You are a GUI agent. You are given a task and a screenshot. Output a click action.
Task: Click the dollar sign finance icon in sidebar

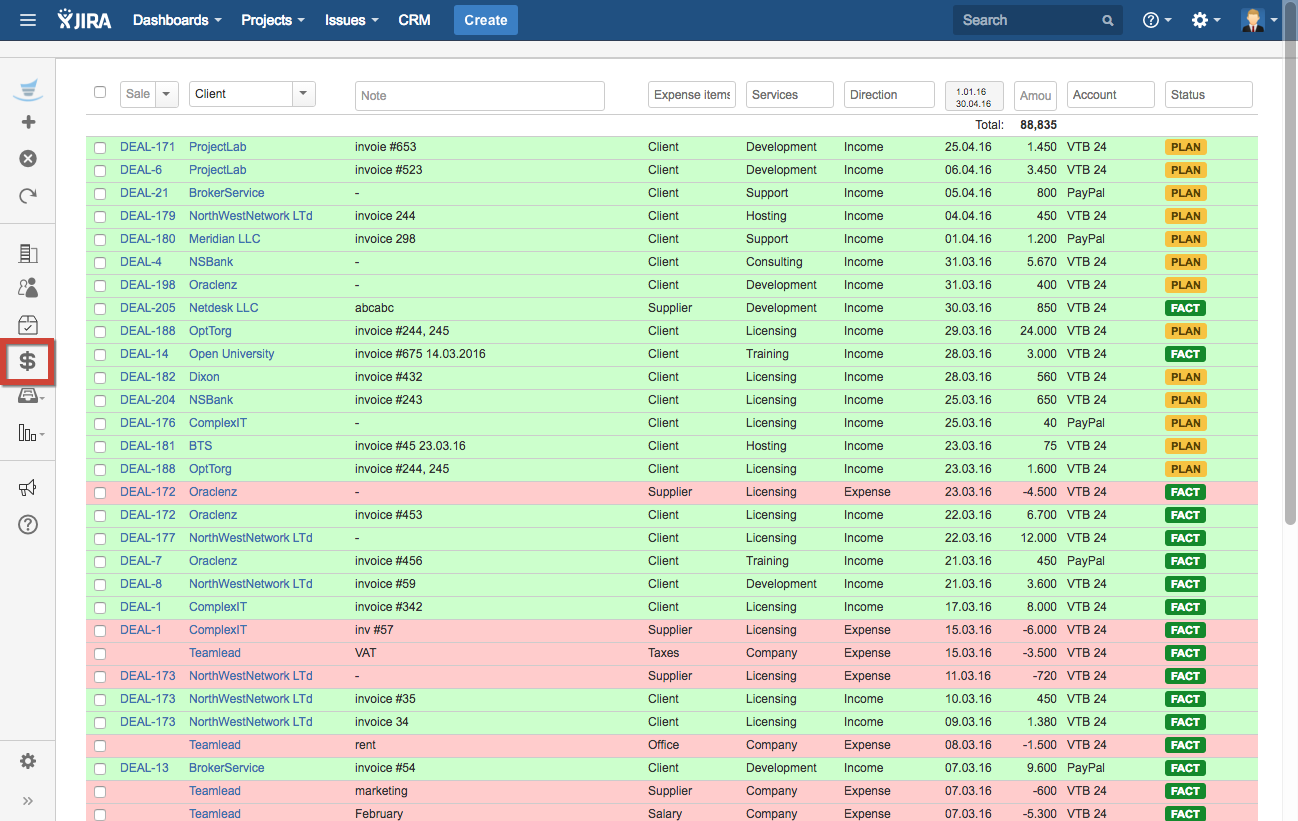point(28,361)
